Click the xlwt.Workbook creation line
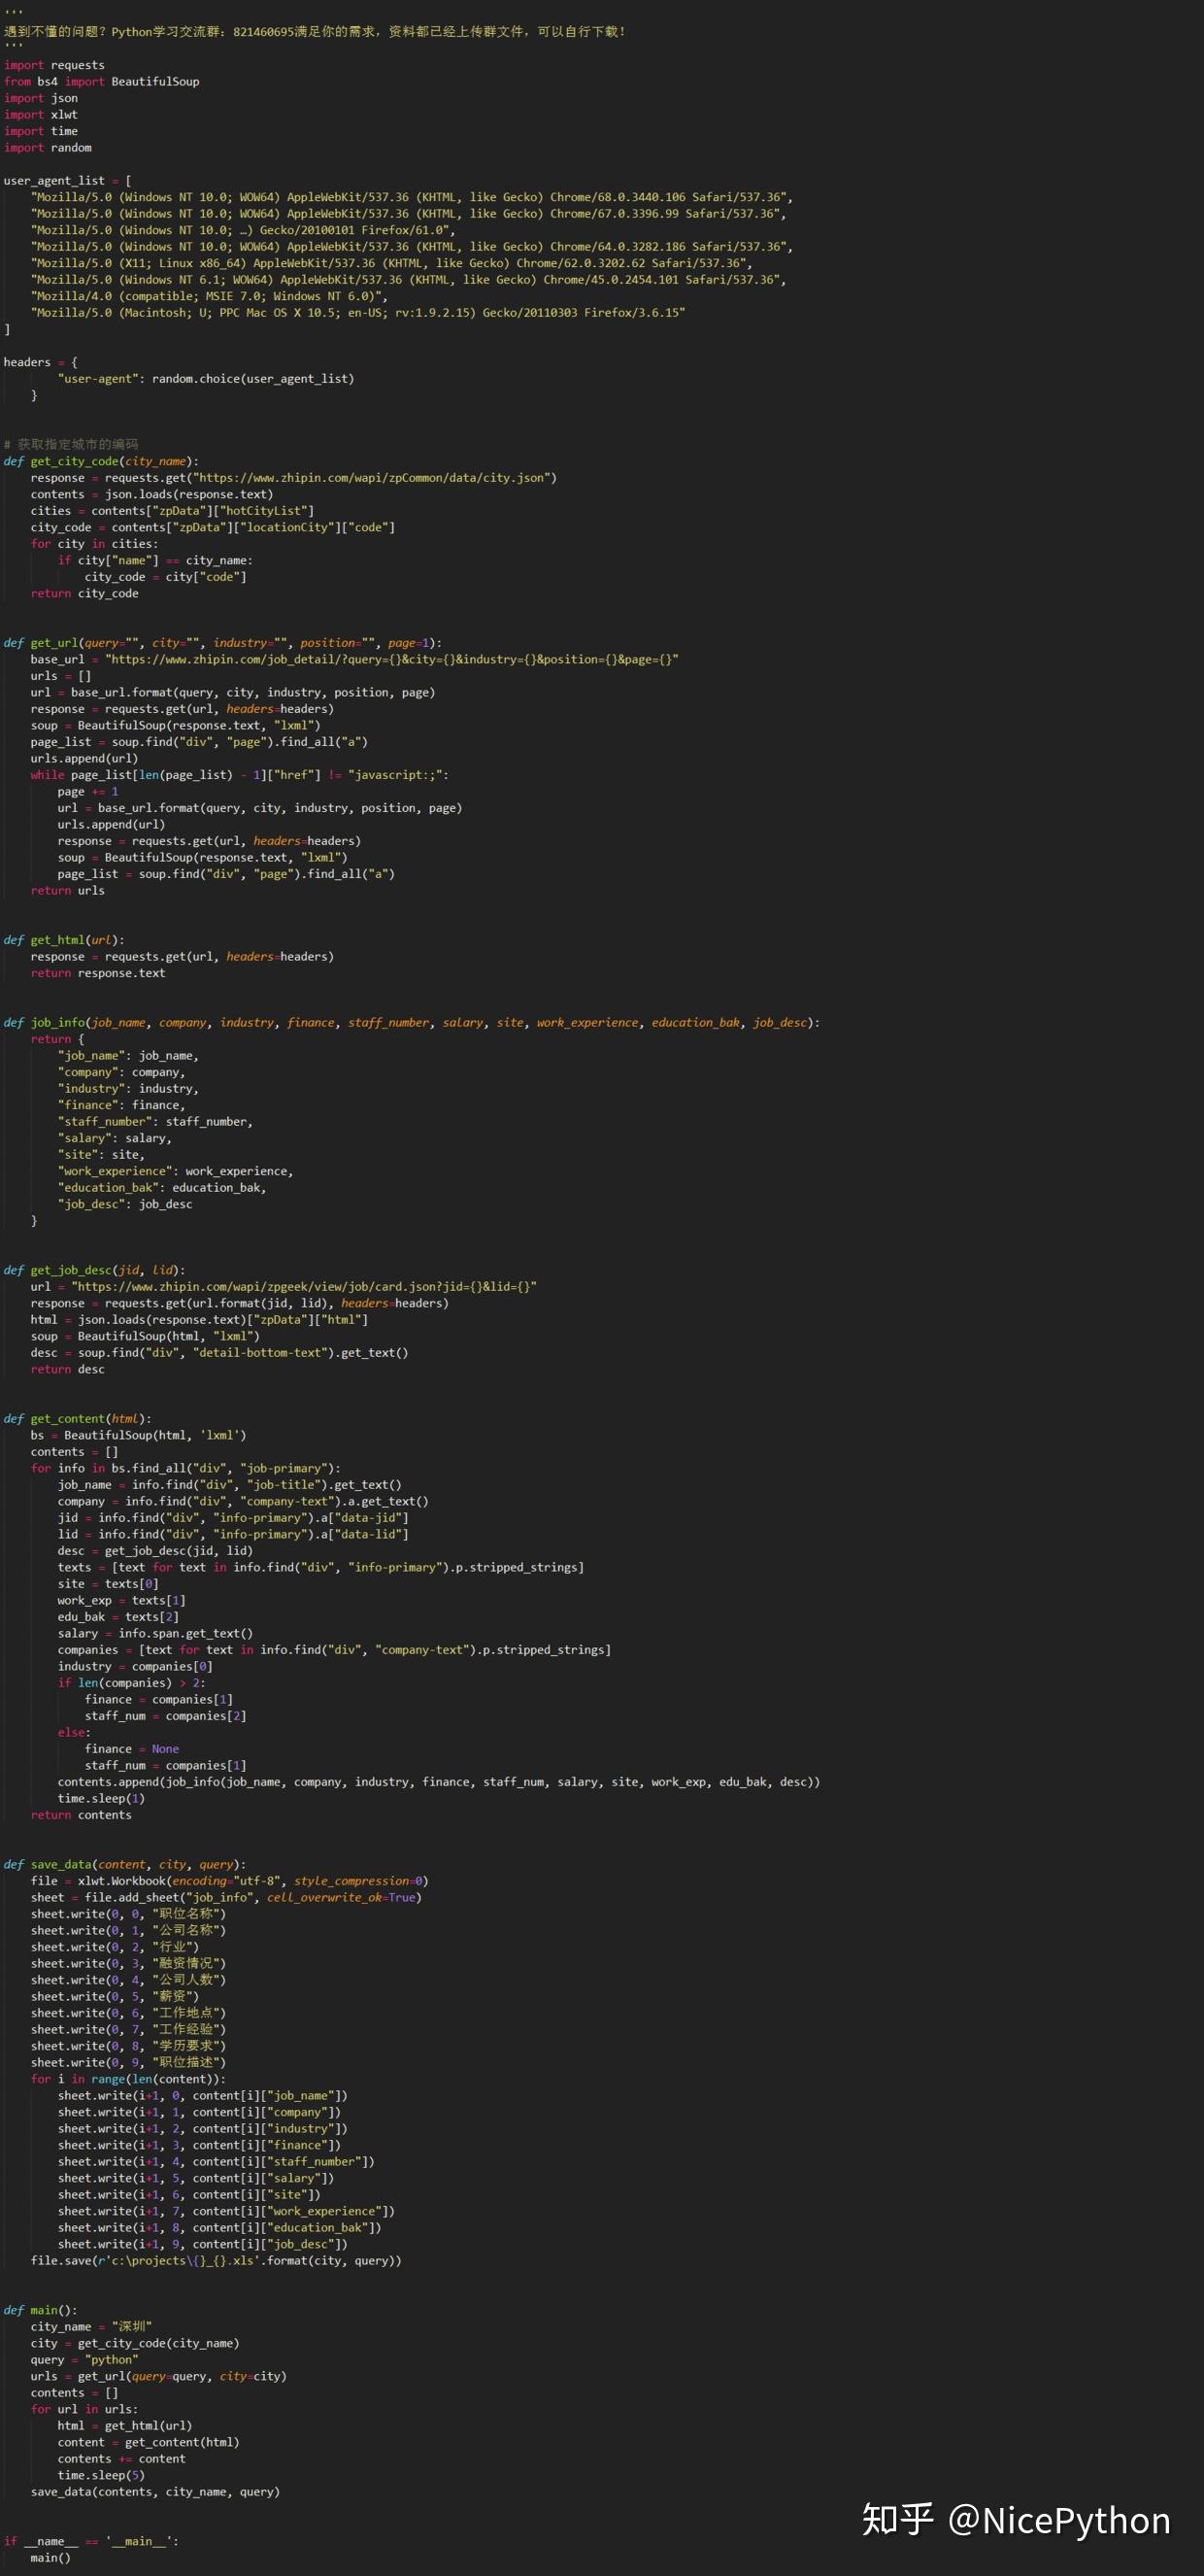 pos(229,1880)
